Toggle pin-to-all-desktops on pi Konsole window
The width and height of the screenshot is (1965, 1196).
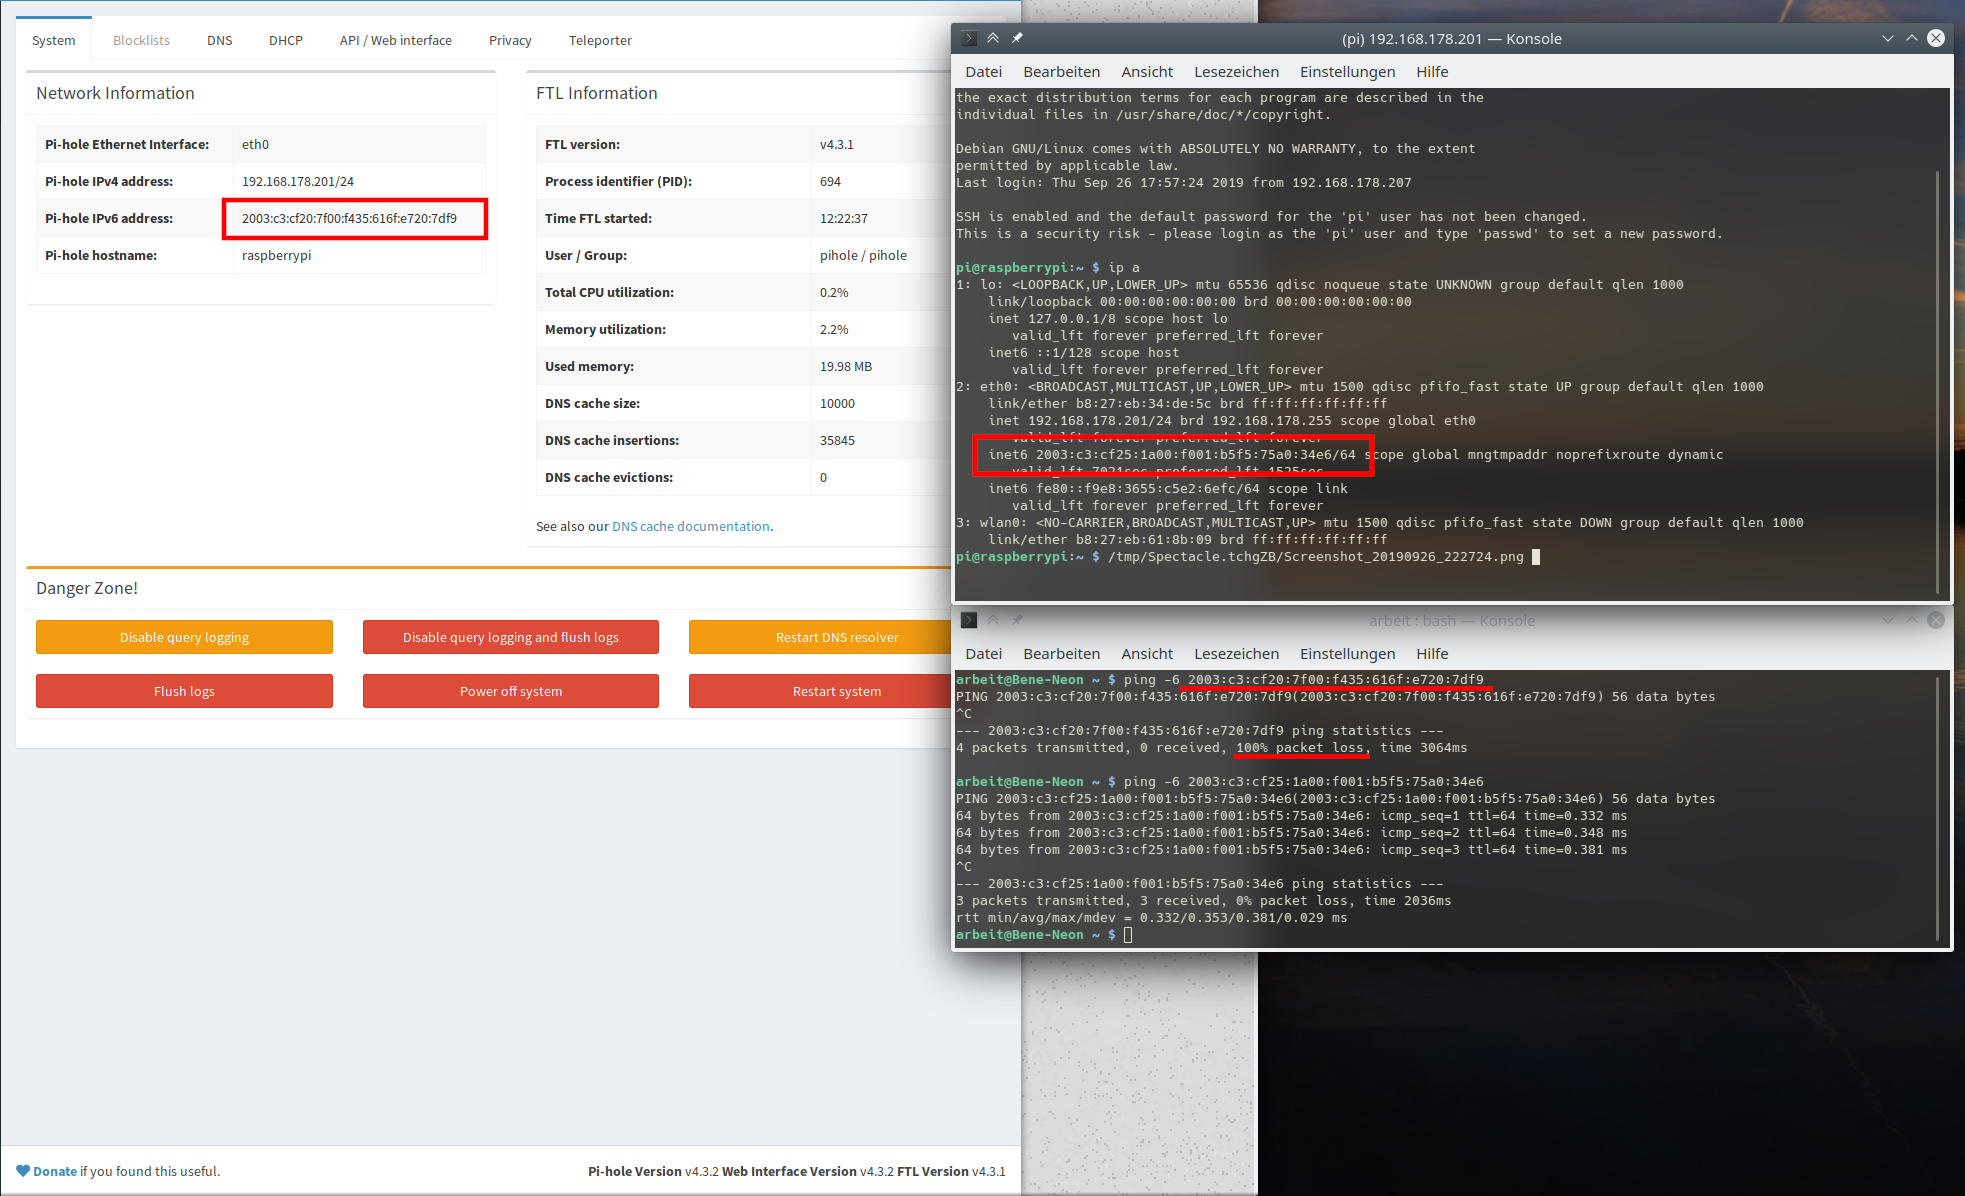pos(1016,38)
